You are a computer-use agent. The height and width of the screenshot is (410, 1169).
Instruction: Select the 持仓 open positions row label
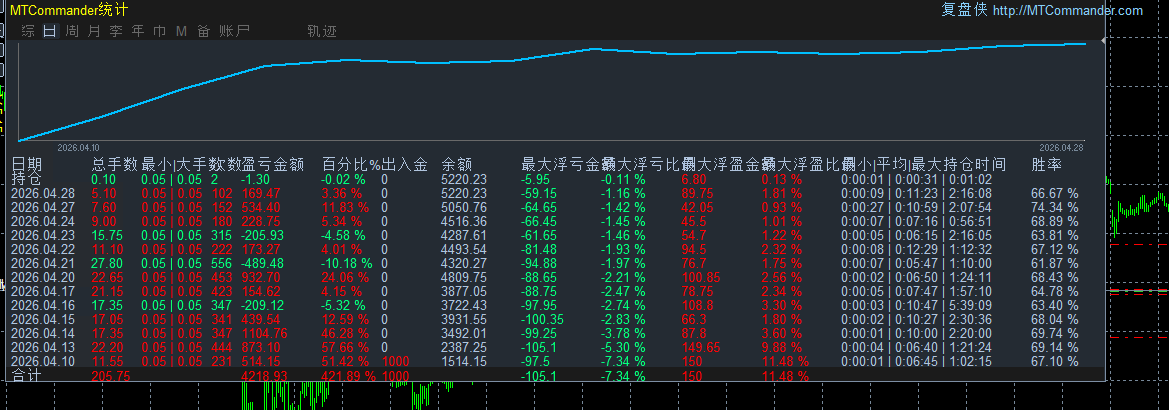coord(27,179)
